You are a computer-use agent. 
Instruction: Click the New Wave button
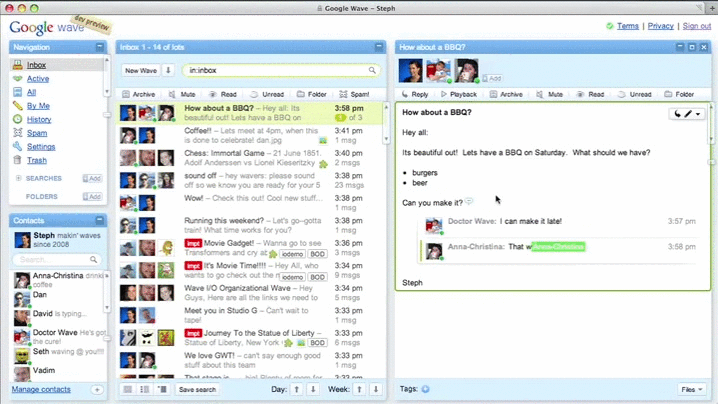pos(141,71)
